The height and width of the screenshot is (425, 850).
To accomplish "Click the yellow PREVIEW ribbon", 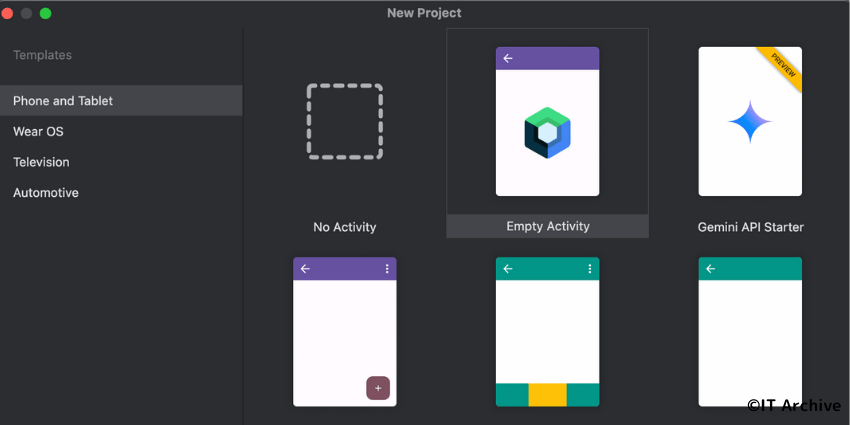I will click(783, 66).
